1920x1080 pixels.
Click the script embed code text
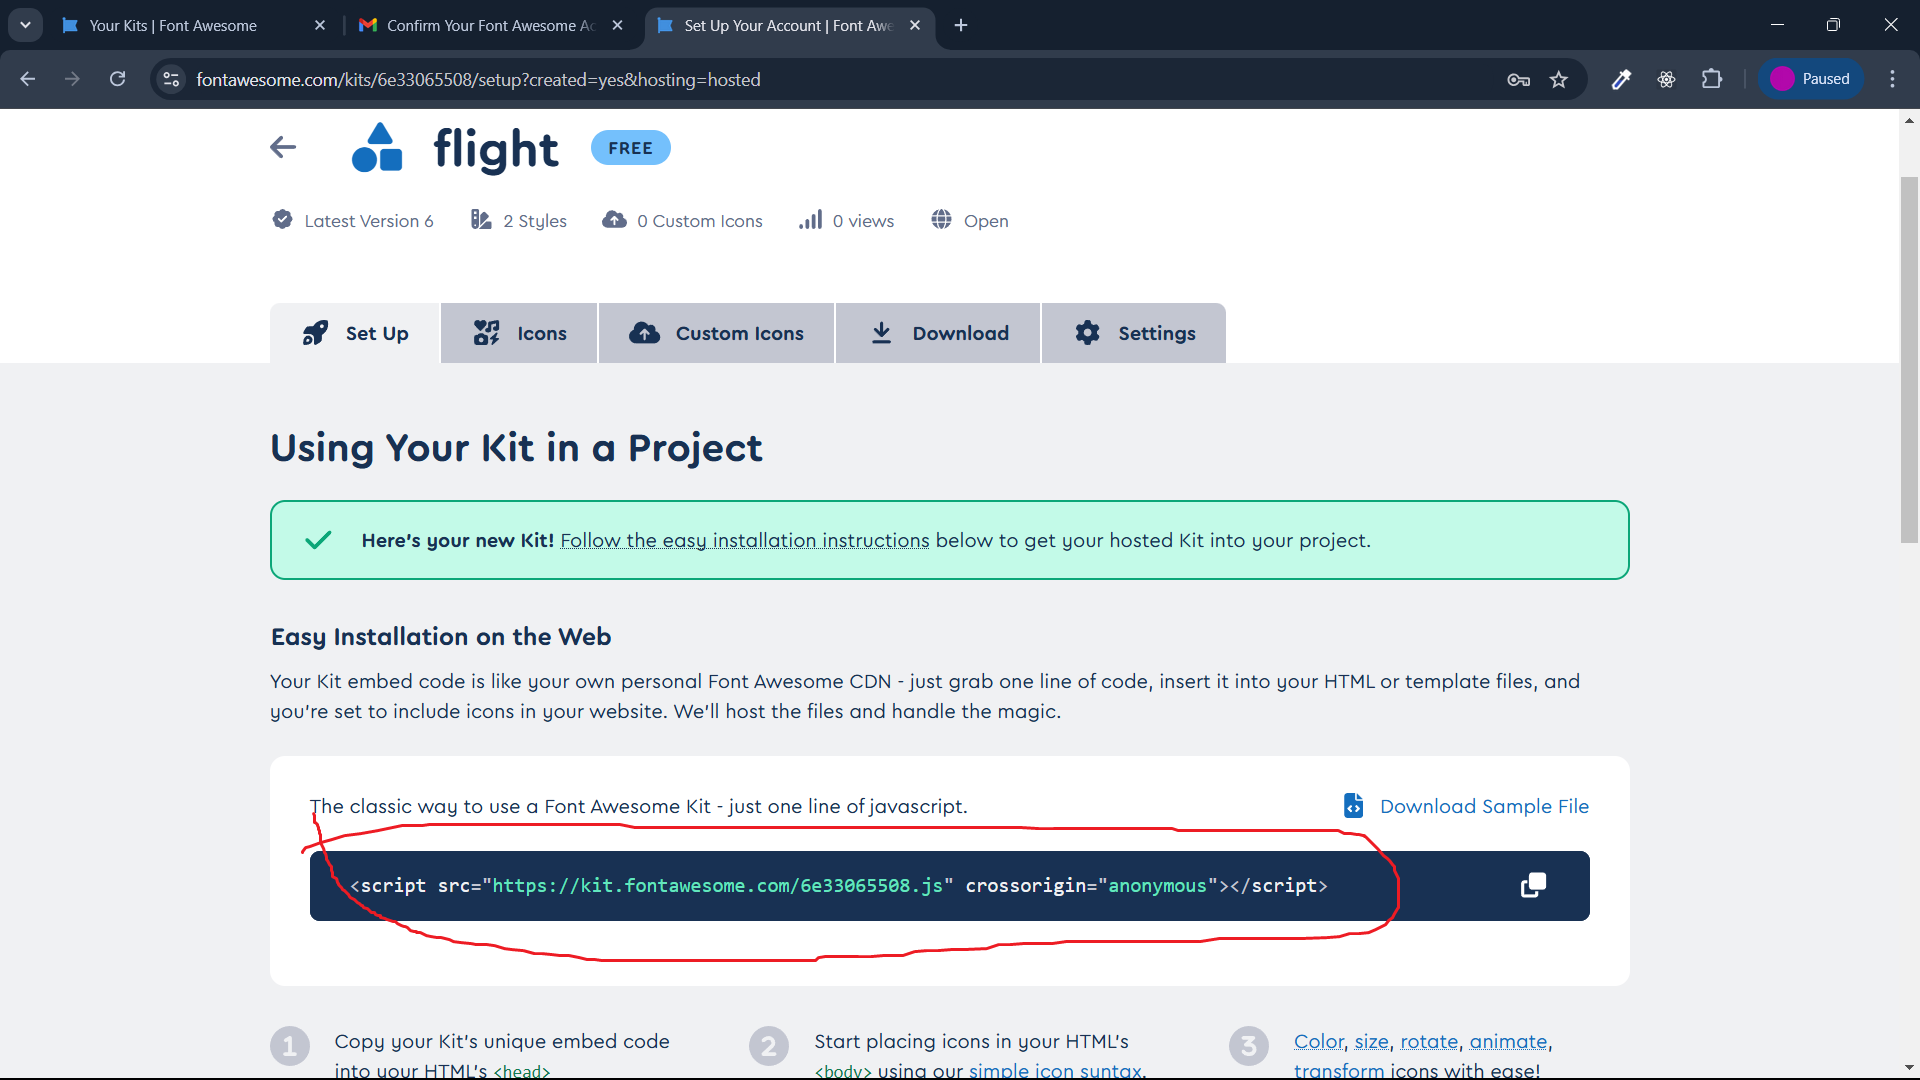pyautogui.click(x=839, y=886)
